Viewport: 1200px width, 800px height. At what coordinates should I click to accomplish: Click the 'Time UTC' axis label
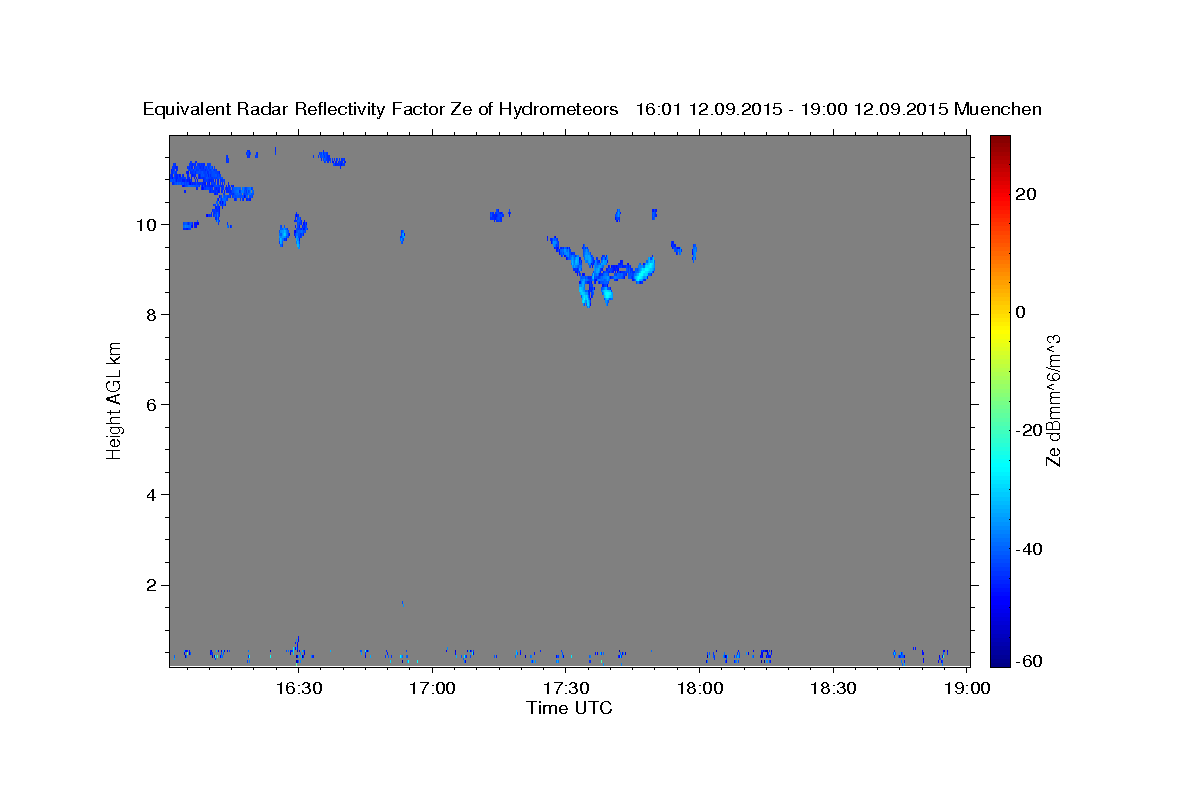[569, 708]
